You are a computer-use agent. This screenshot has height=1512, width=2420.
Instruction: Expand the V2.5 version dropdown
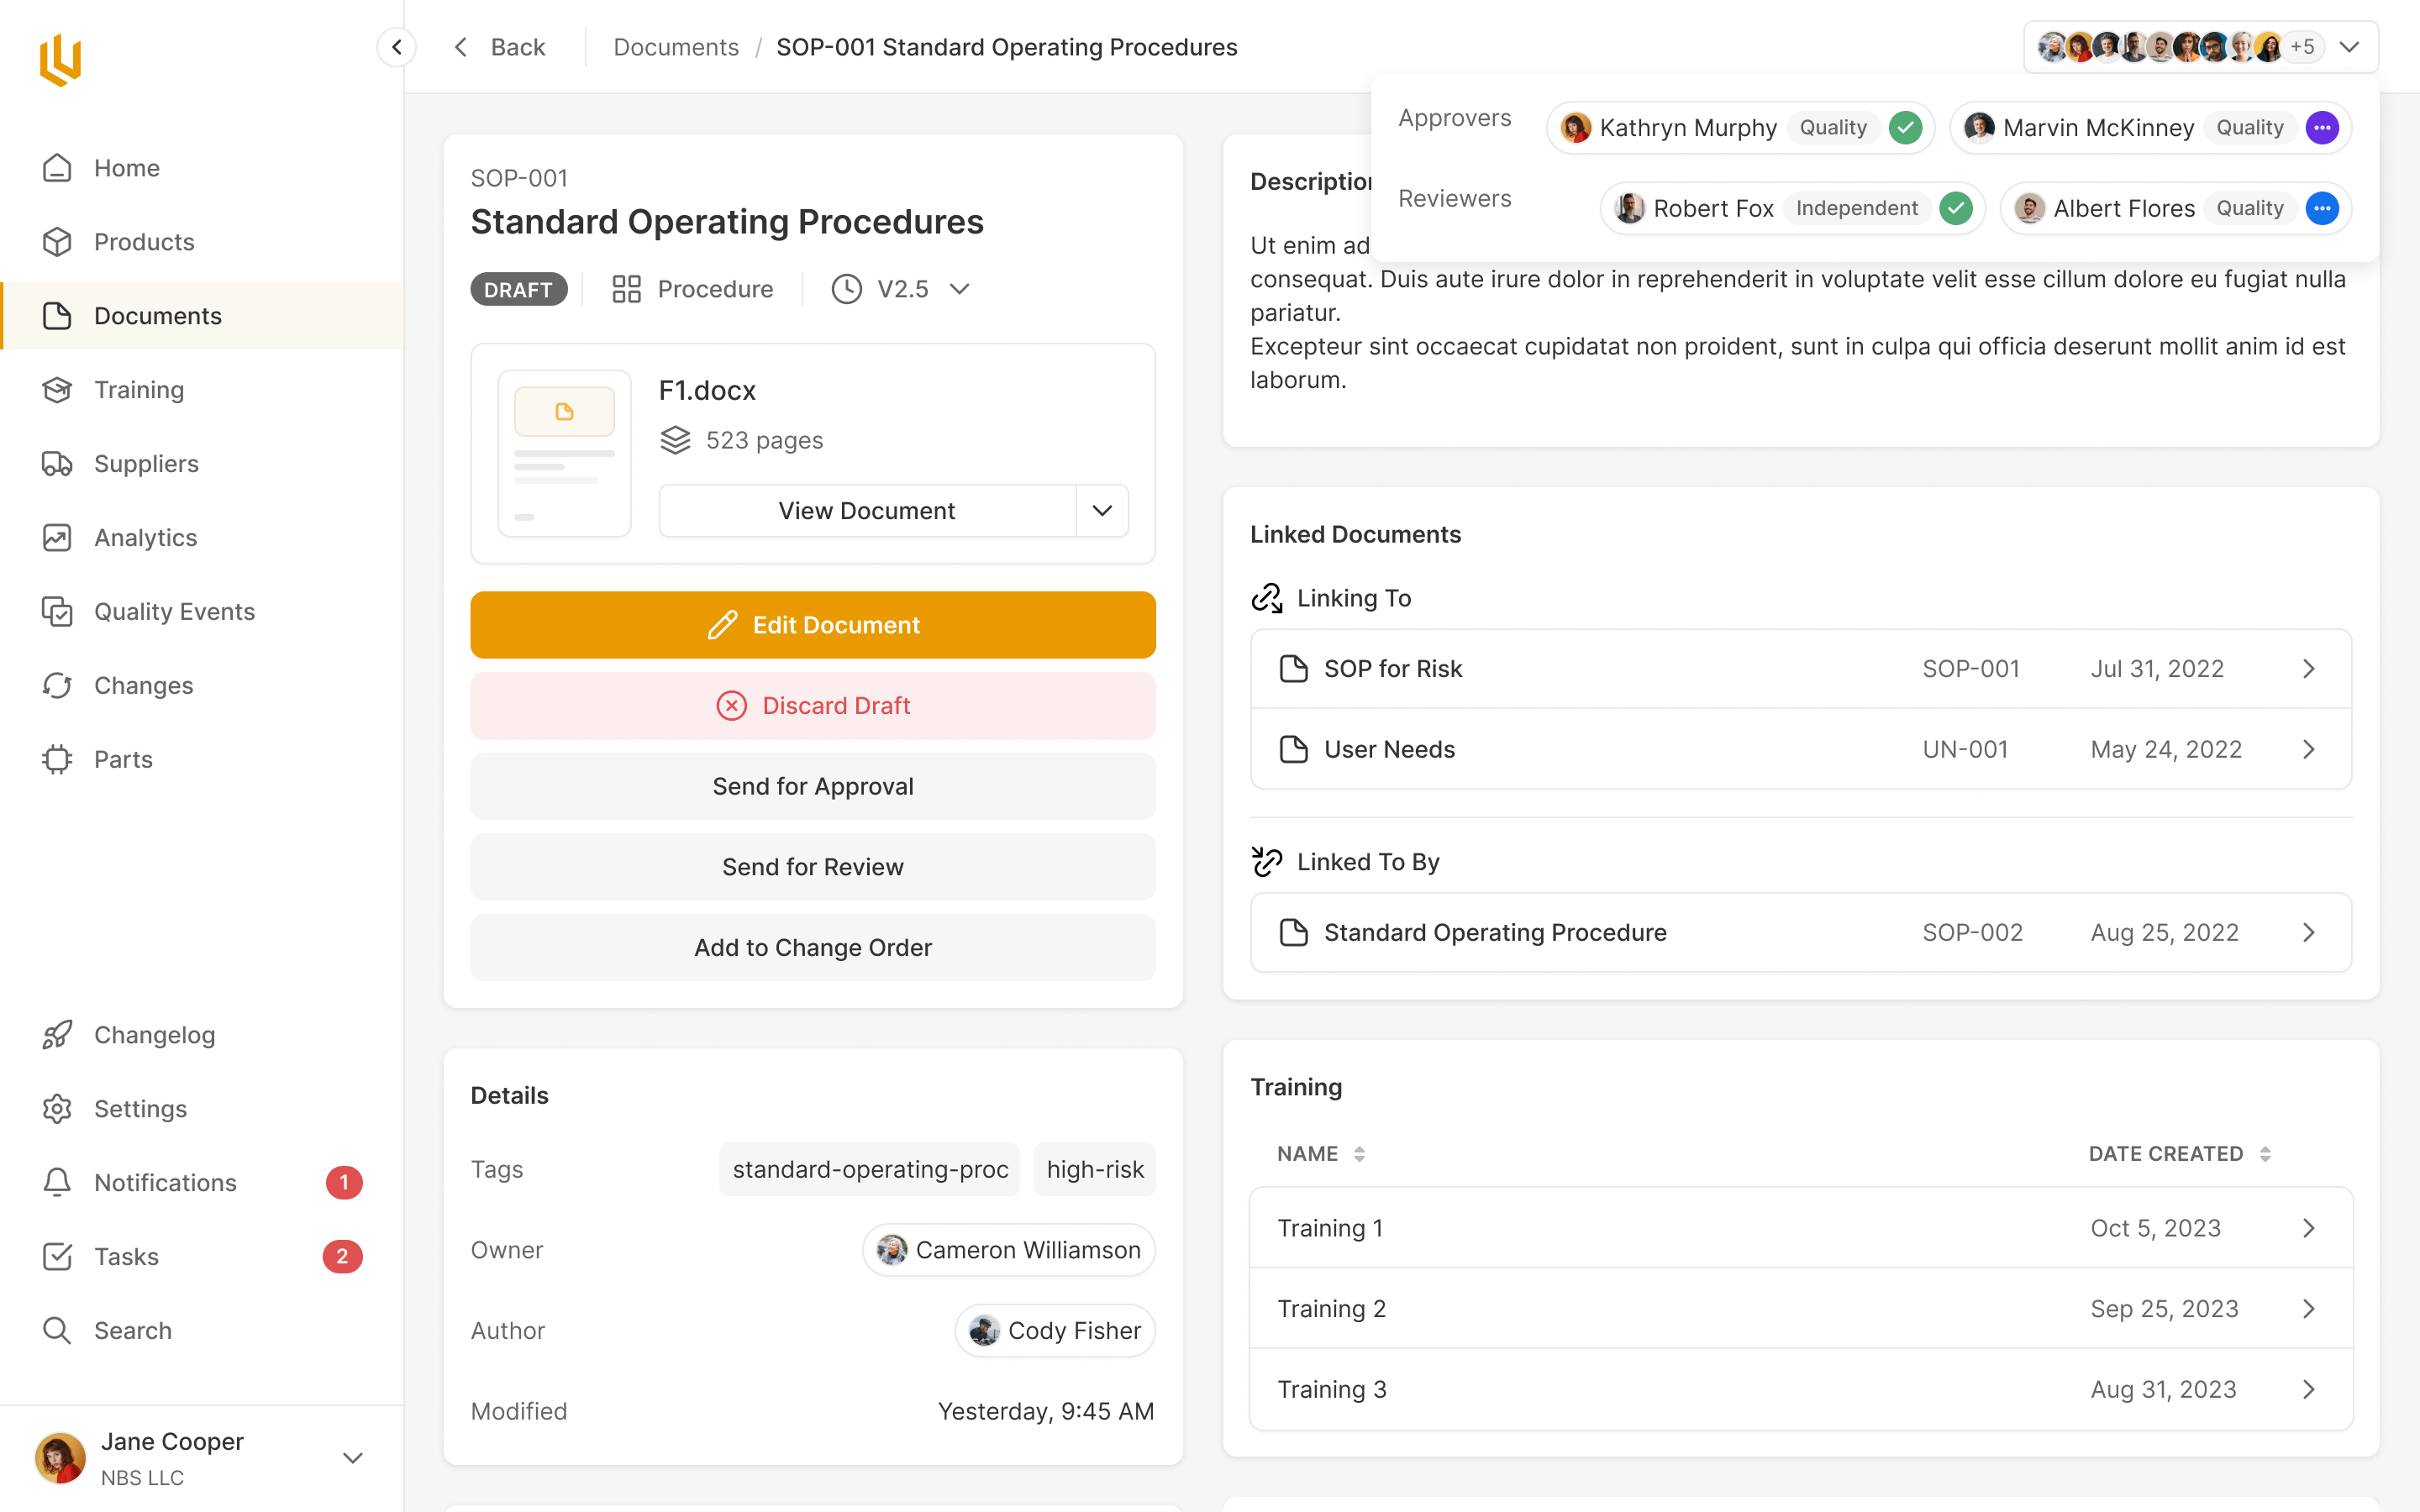pos(959,289)
